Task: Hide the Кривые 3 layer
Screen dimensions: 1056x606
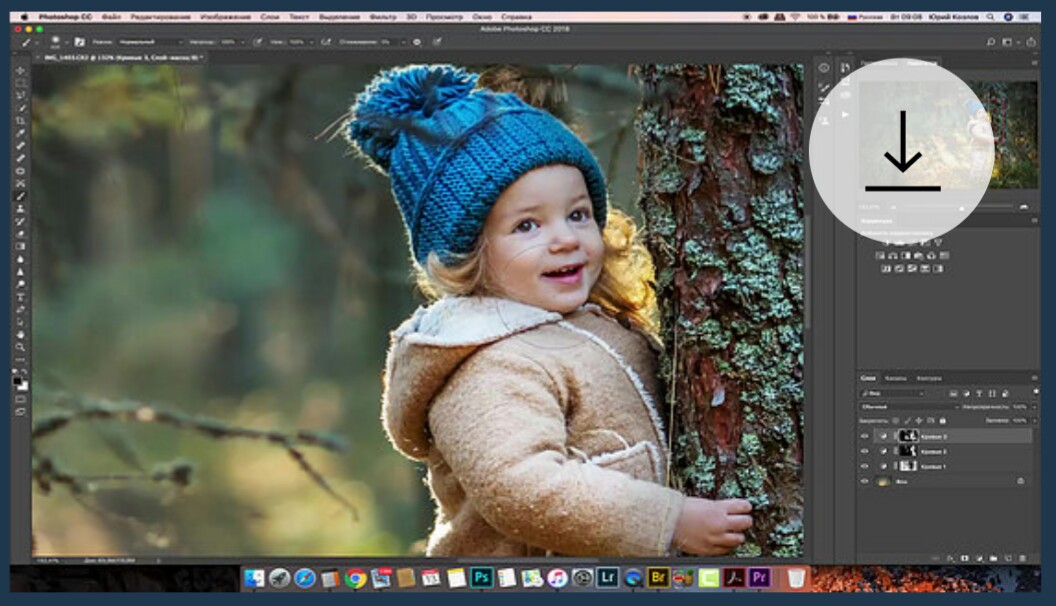Action: 865,436
